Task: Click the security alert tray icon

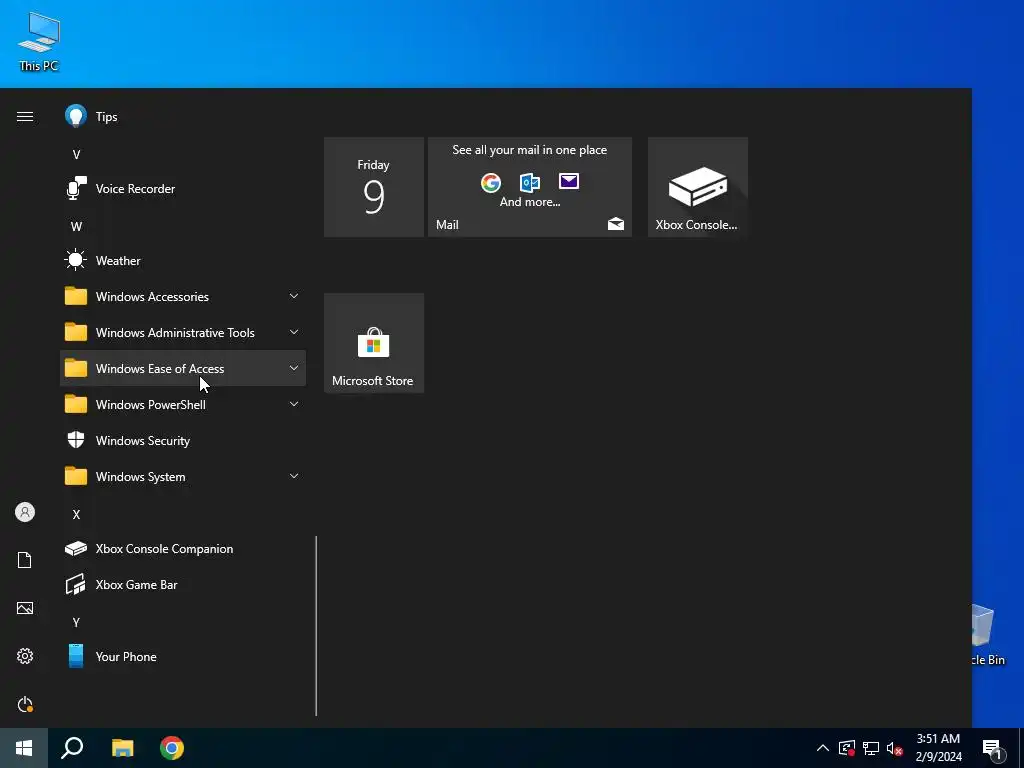Action: tap(847, 748)
